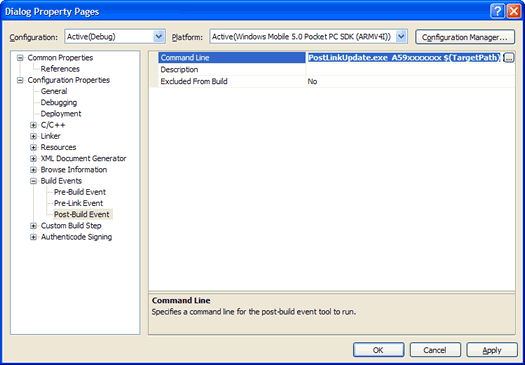Select the Linker label
This screenshot has width=525, height=365.
coord(51,136)
